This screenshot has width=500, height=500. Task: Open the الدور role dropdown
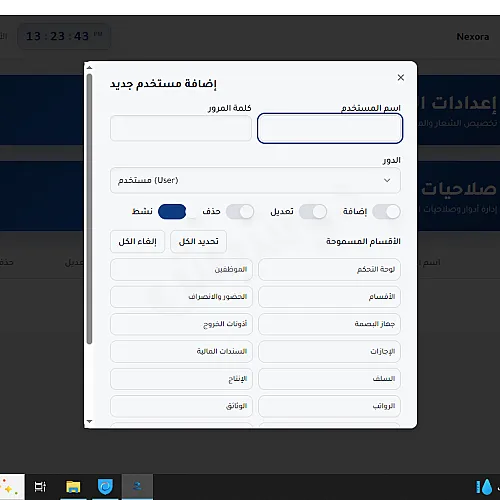255,180
